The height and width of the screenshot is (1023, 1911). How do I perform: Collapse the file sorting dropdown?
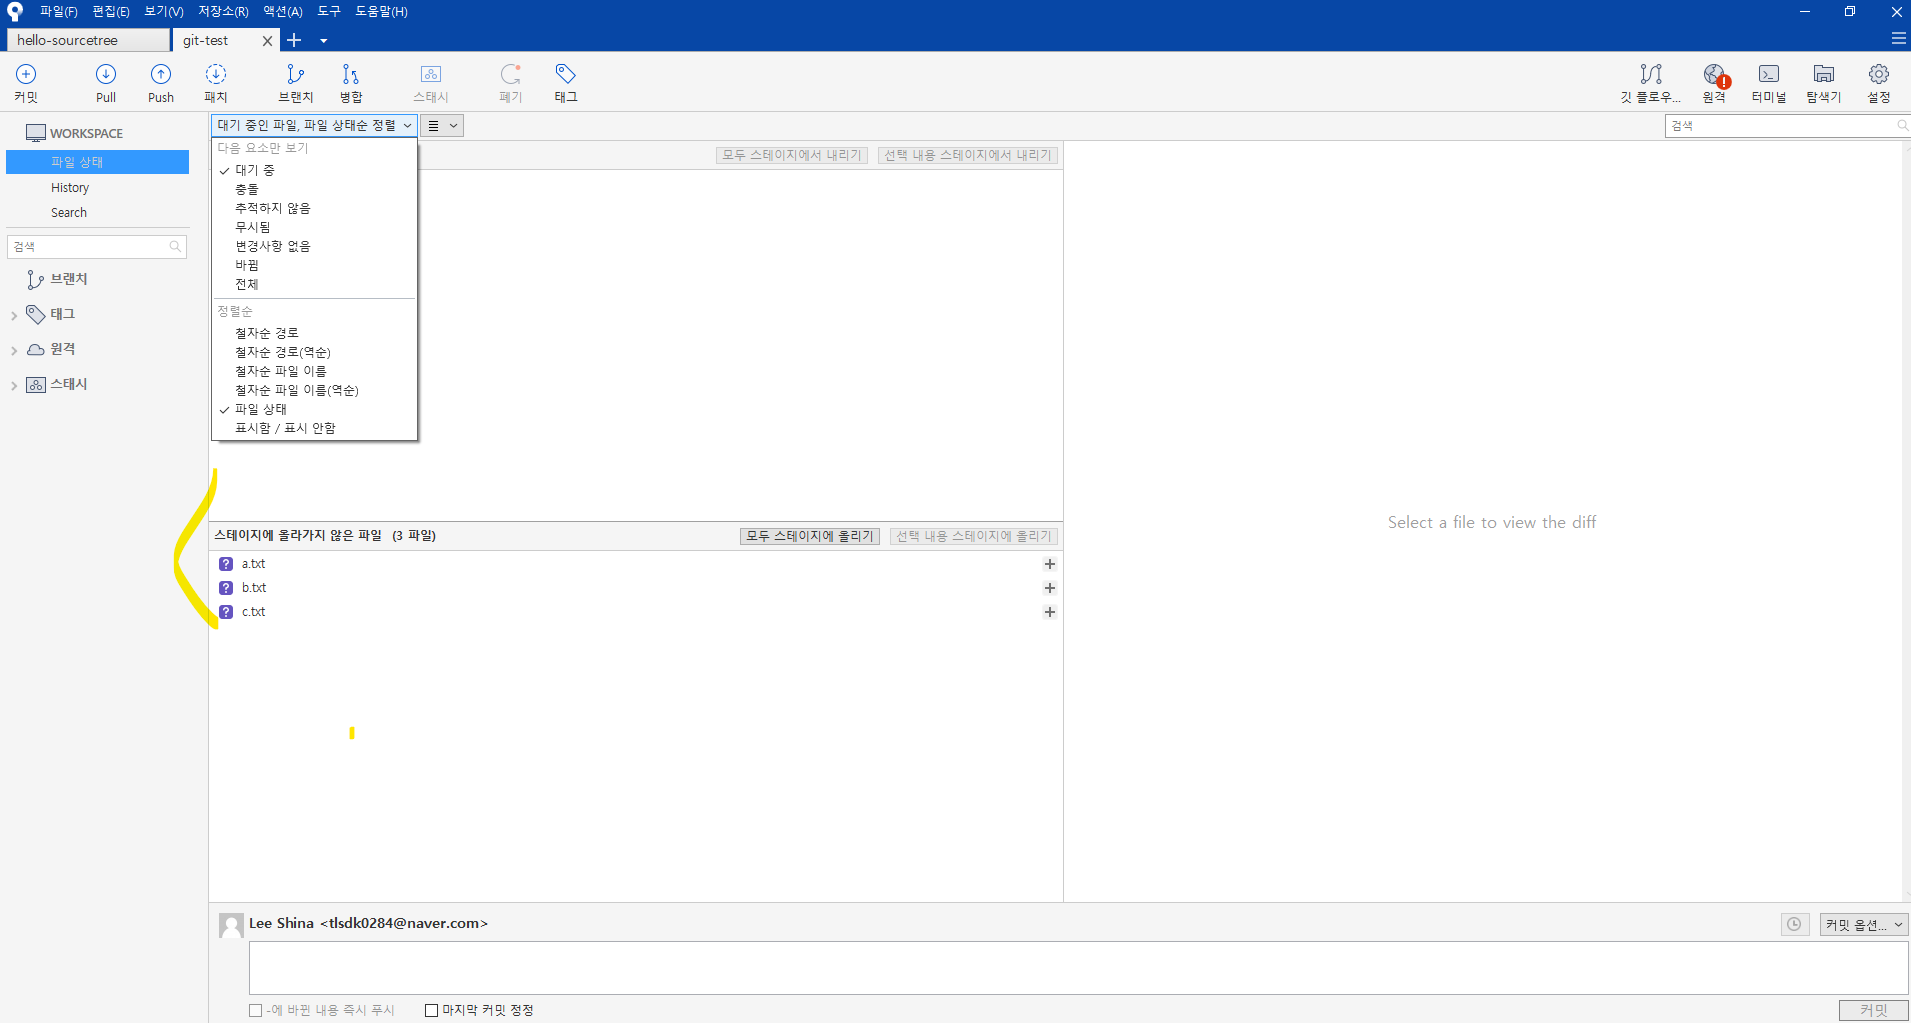click(x=314, y=125)
